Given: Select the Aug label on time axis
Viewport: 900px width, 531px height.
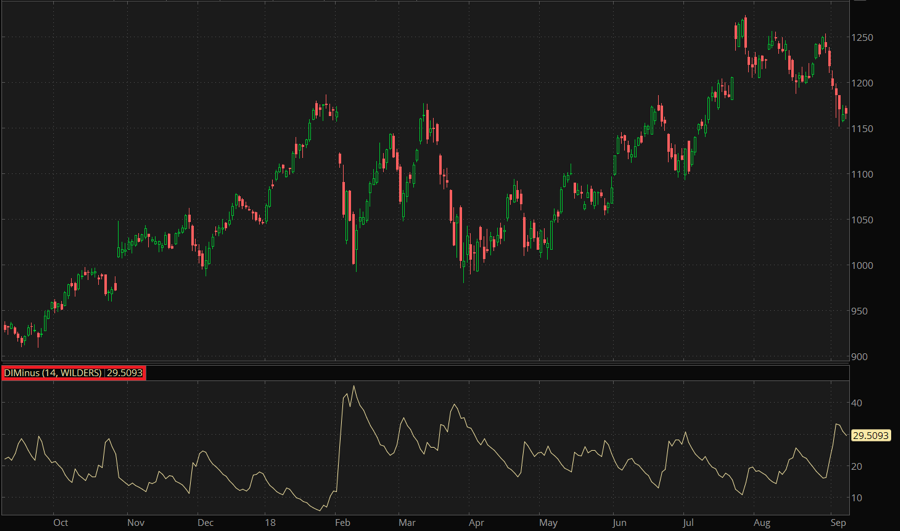Looking at the screenshot, I should [762, 522].
